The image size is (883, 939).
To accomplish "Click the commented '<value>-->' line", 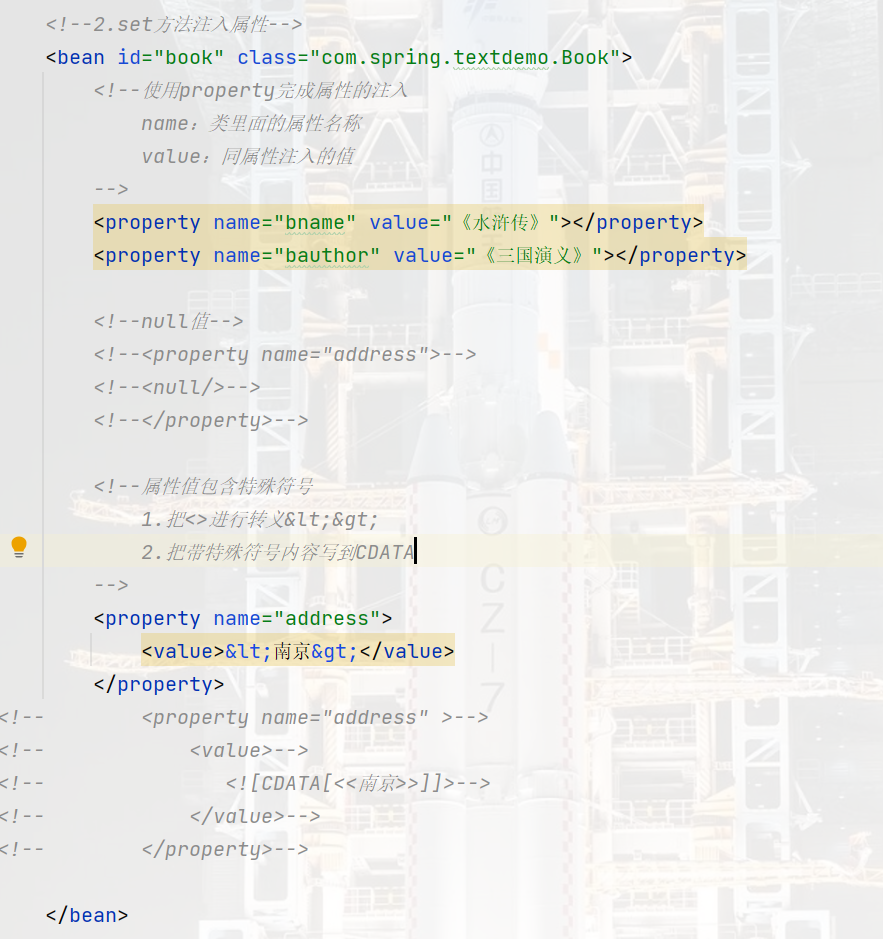I will (x=249, y=750).
